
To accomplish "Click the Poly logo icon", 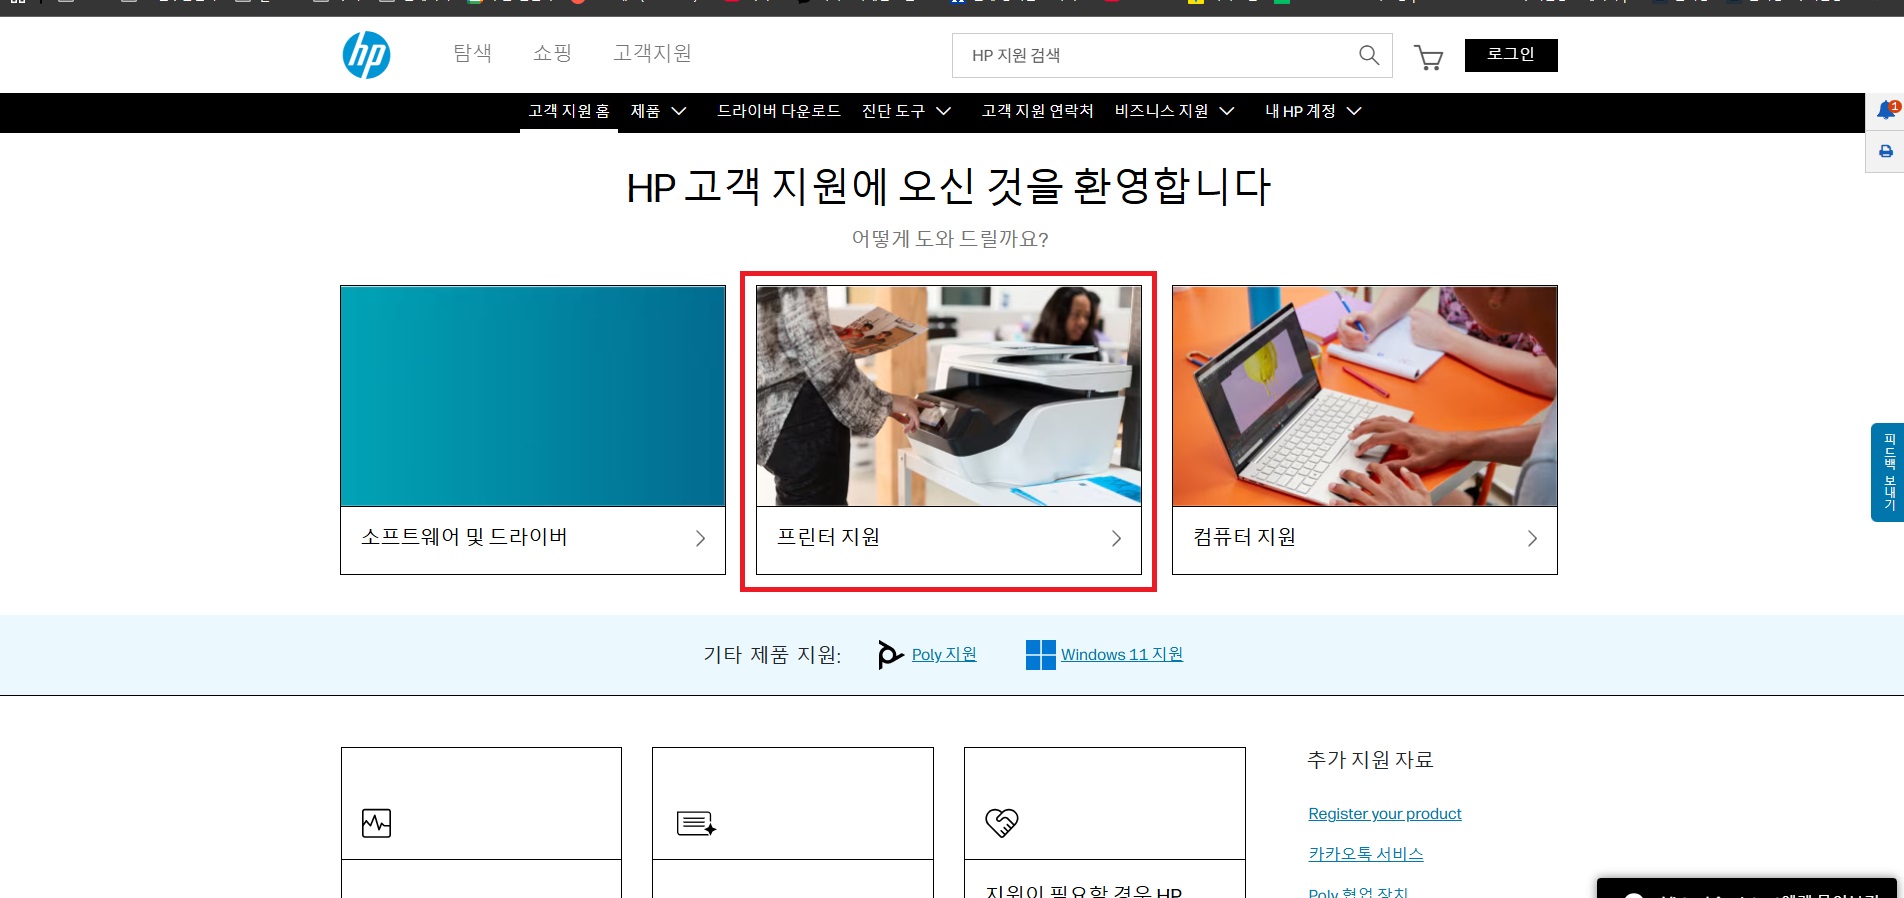I will (x=889, y=654).
